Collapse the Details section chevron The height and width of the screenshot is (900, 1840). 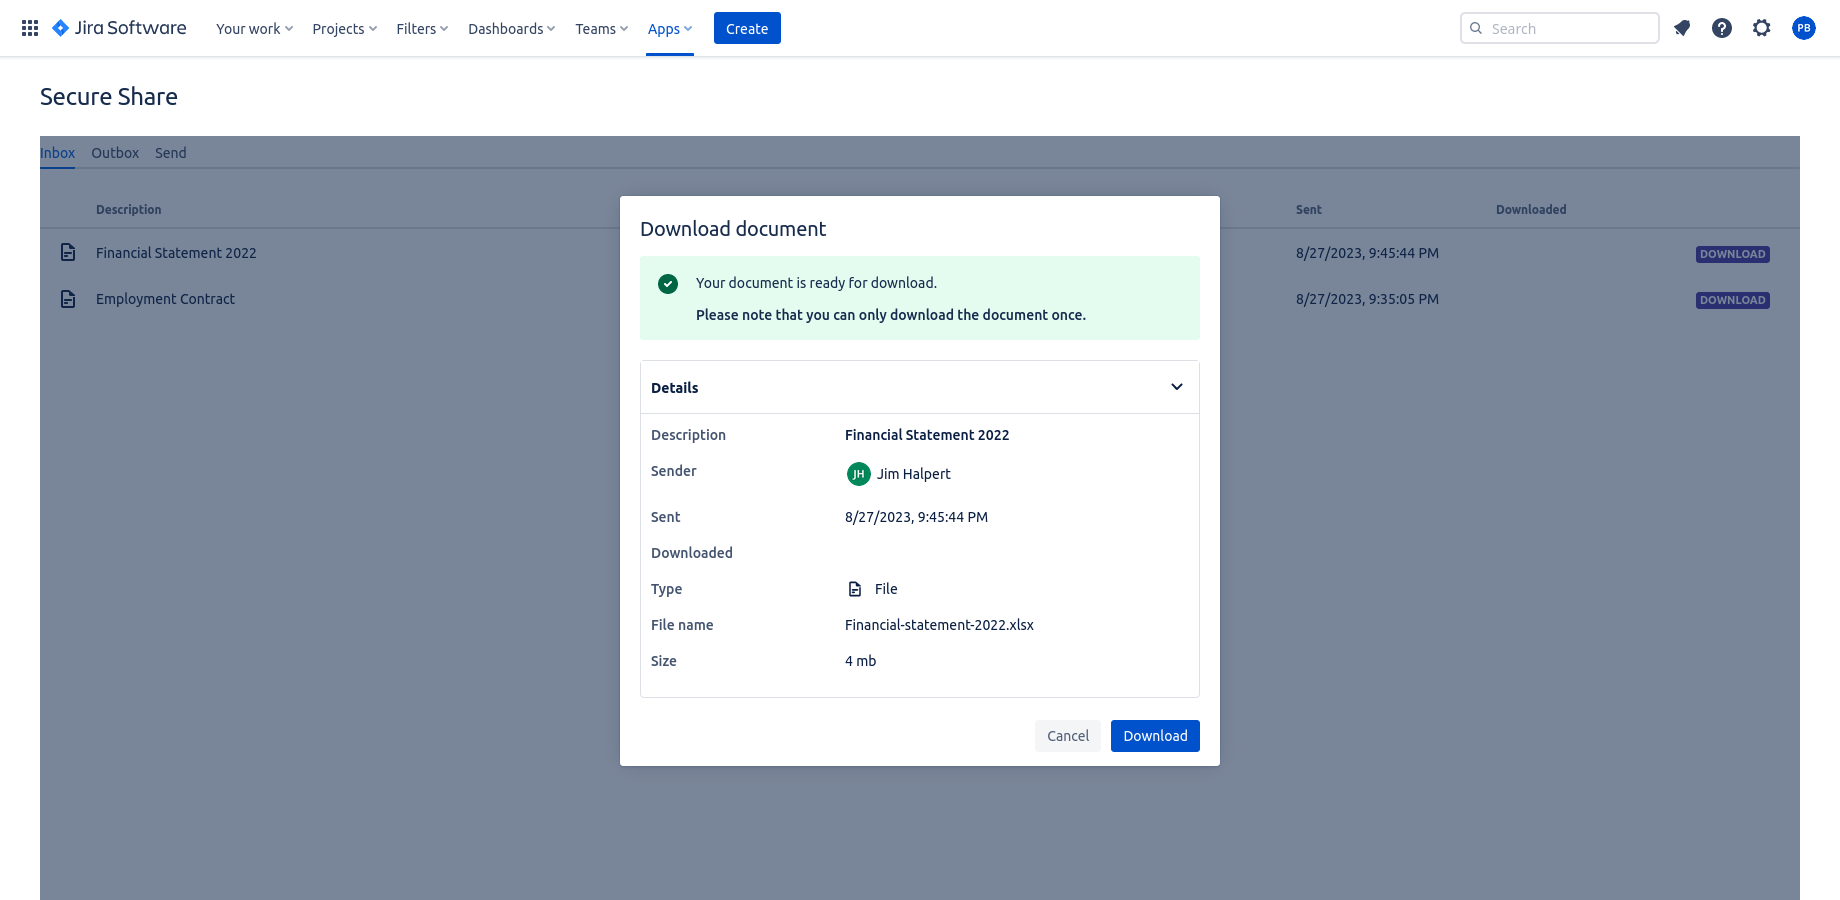click(1177, 387)
